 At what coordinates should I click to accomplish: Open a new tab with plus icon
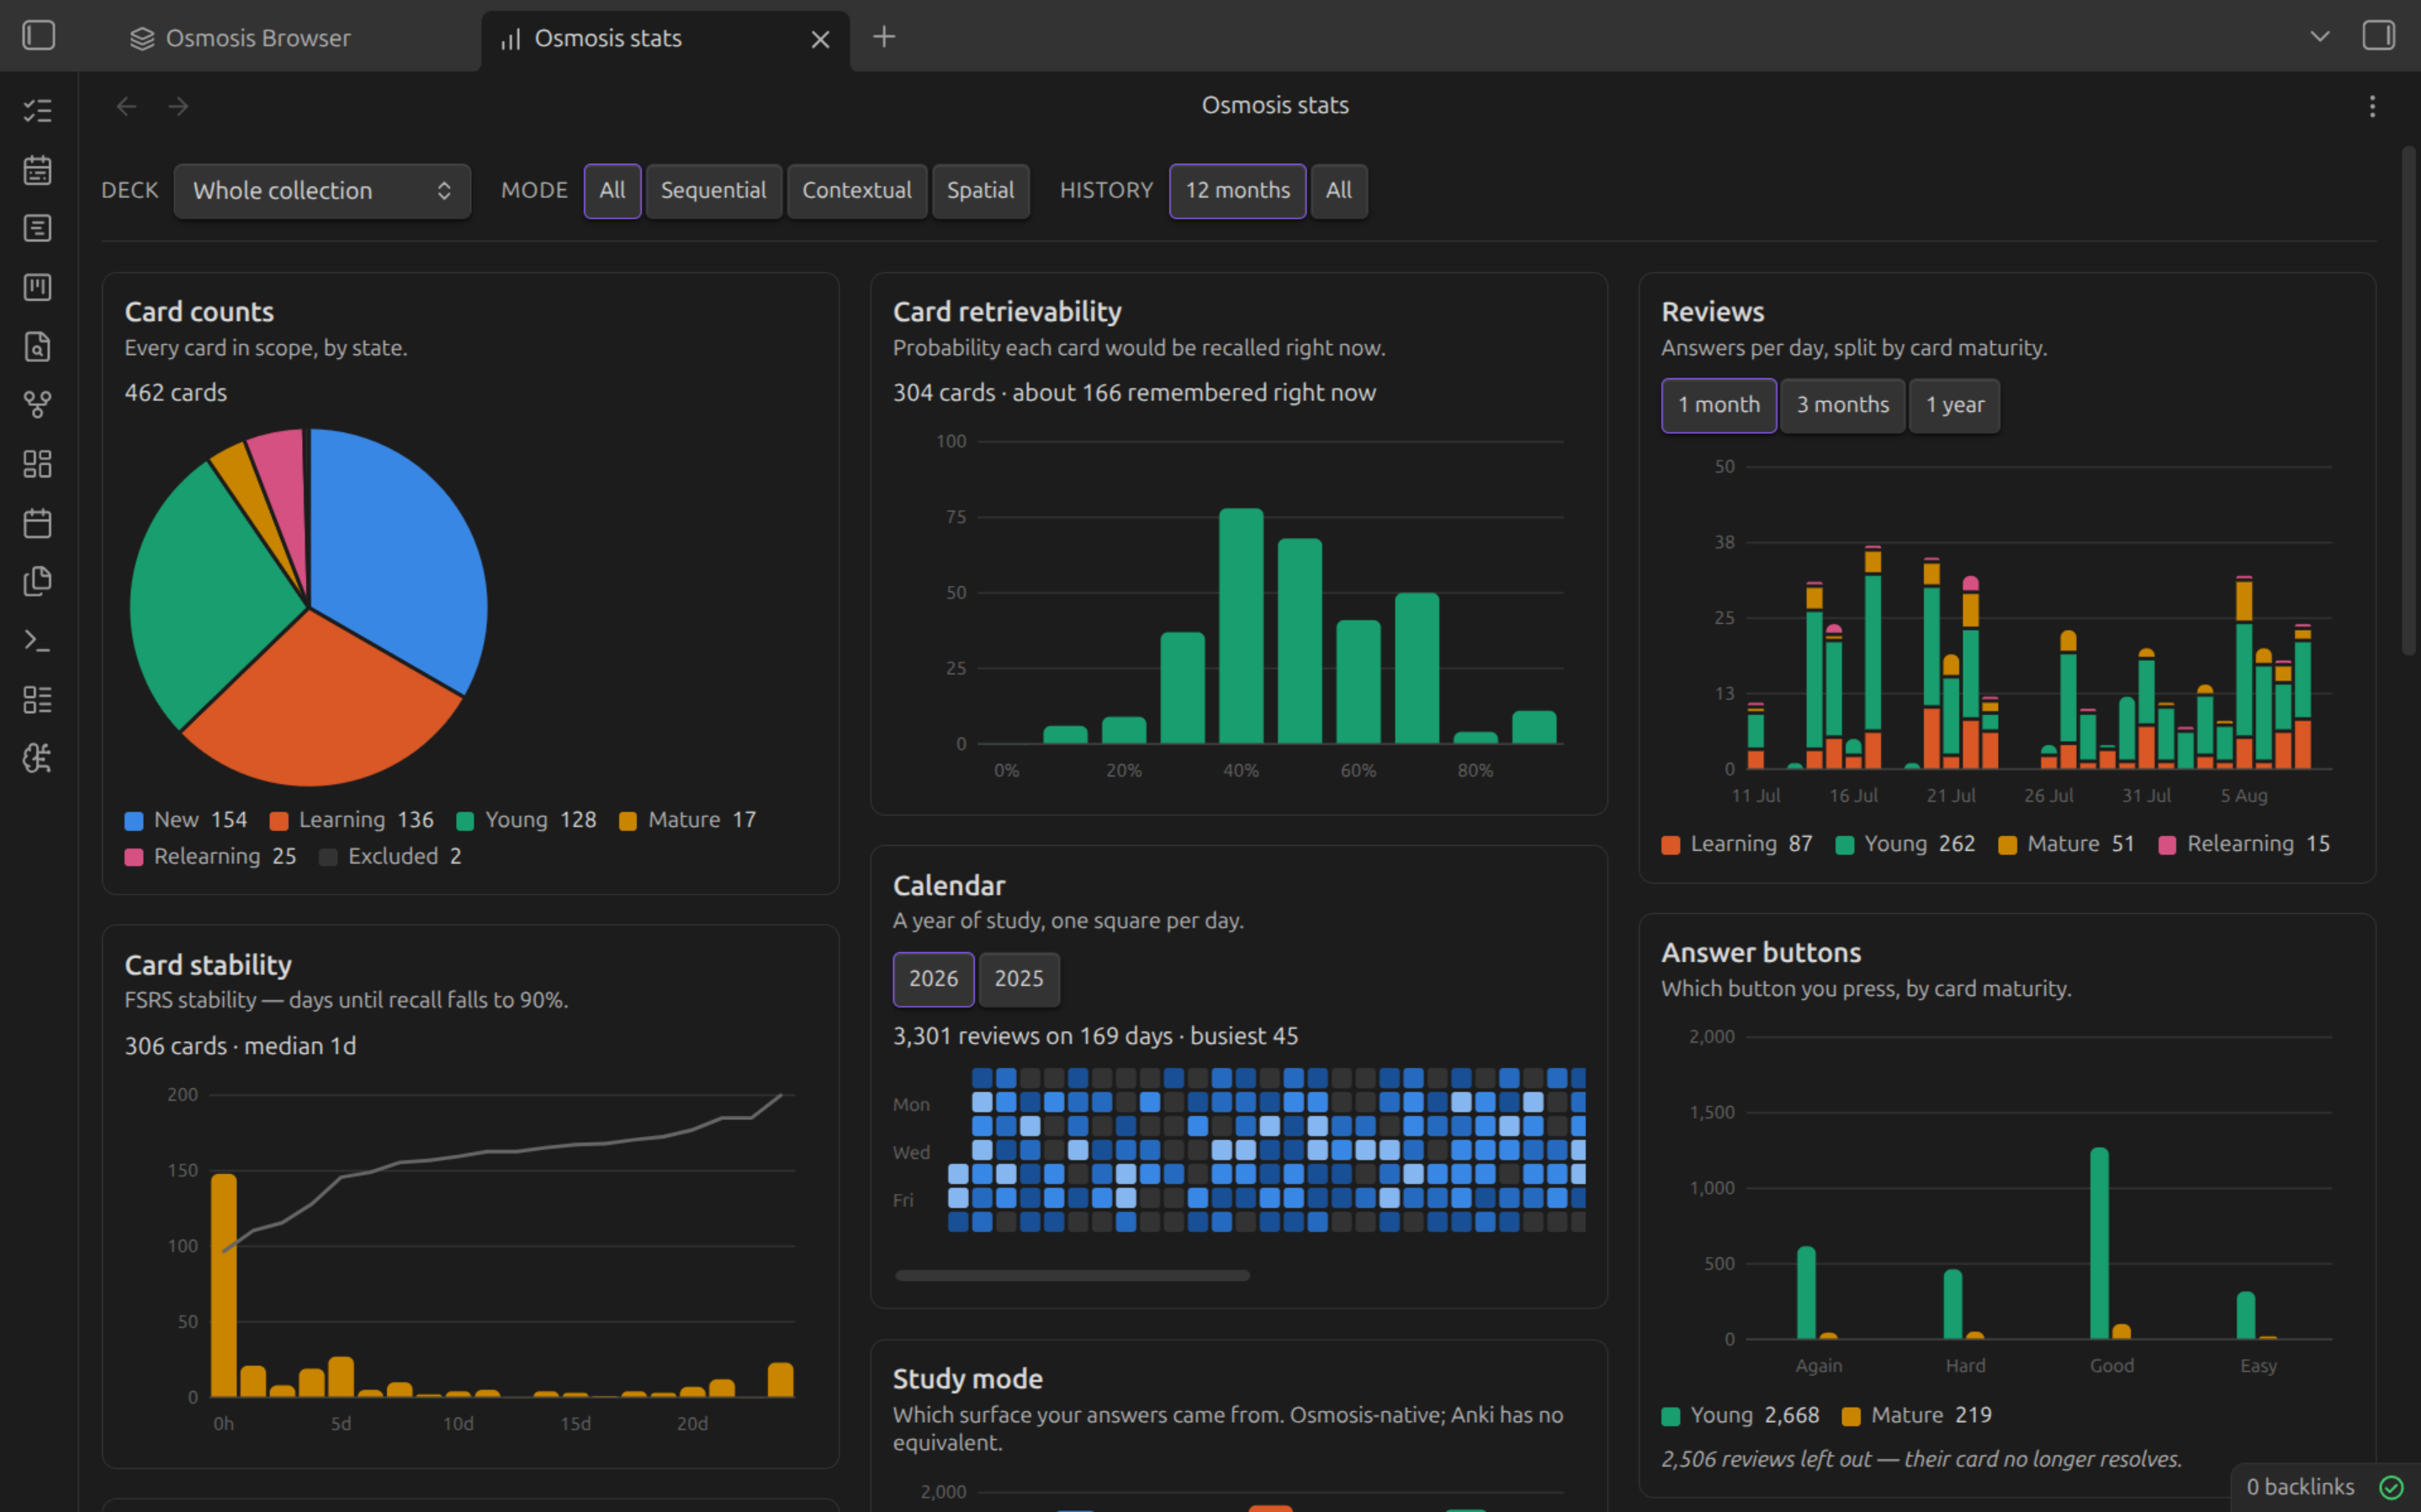pyautogui.click(x=884, y=37)
